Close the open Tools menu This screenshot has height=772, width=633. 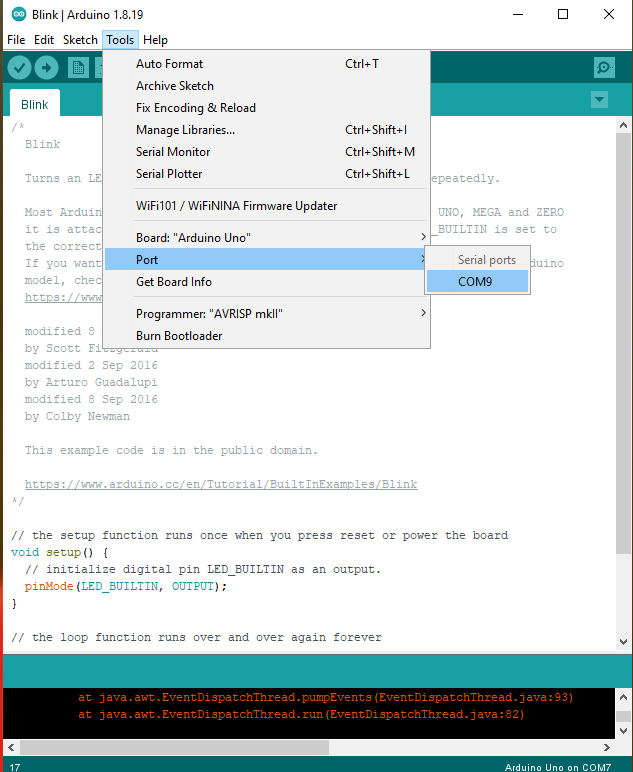click(120, 40)
